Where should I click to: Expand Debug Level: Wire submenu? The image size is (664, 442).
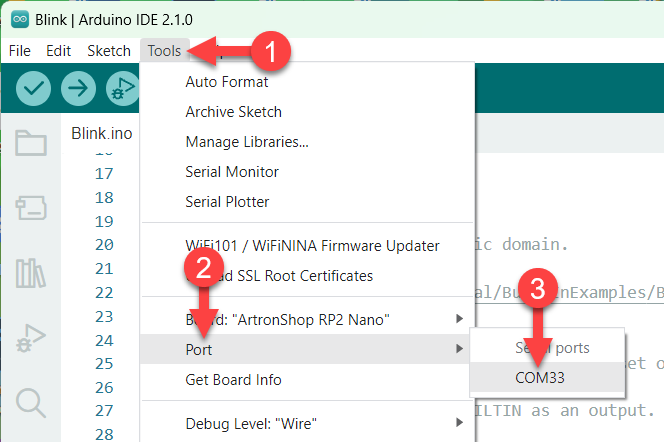[x=307, y=423]
